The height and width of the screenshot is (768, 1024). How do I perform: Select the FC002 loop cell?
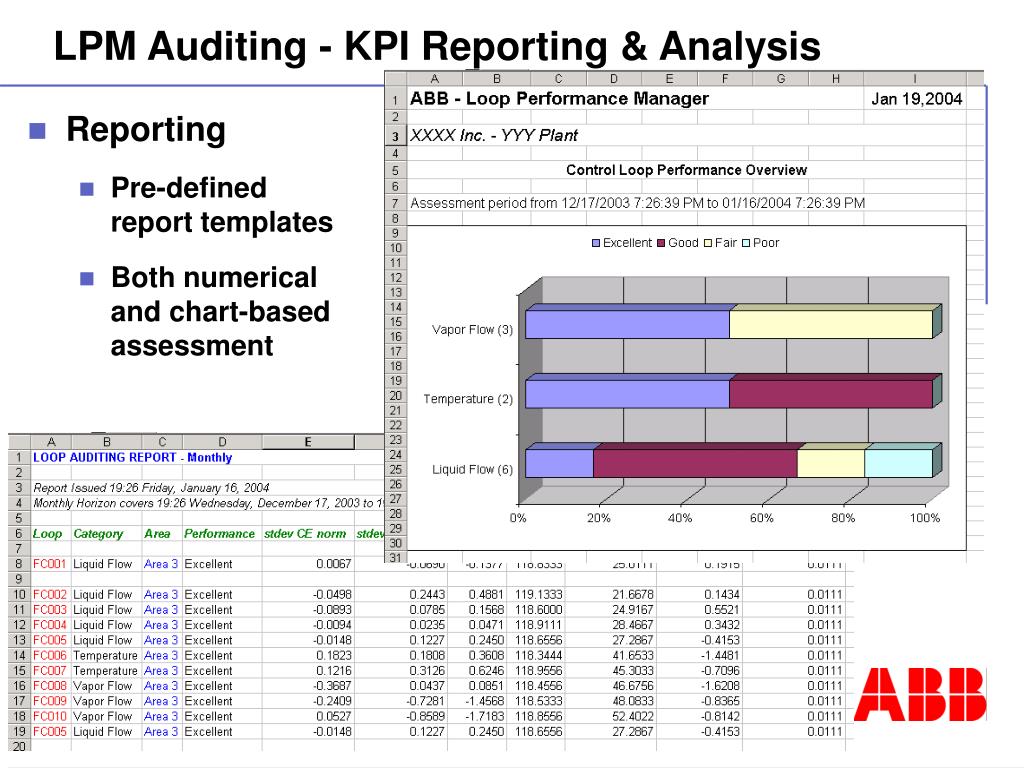click(50, 594)
